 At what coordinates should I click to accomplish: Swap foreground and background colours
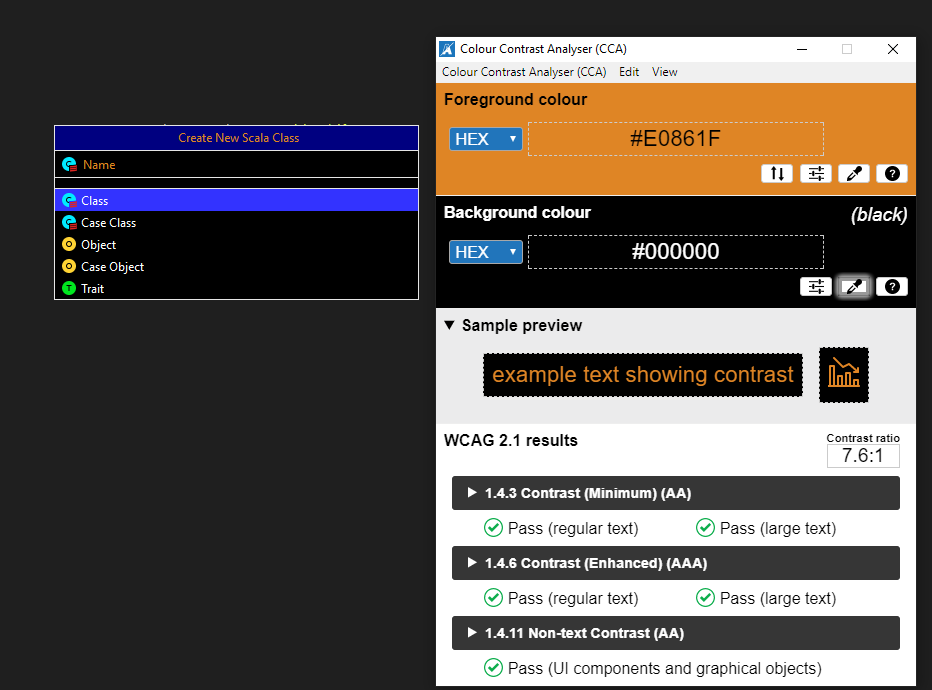pyautogui.click(x=777, y=173)
